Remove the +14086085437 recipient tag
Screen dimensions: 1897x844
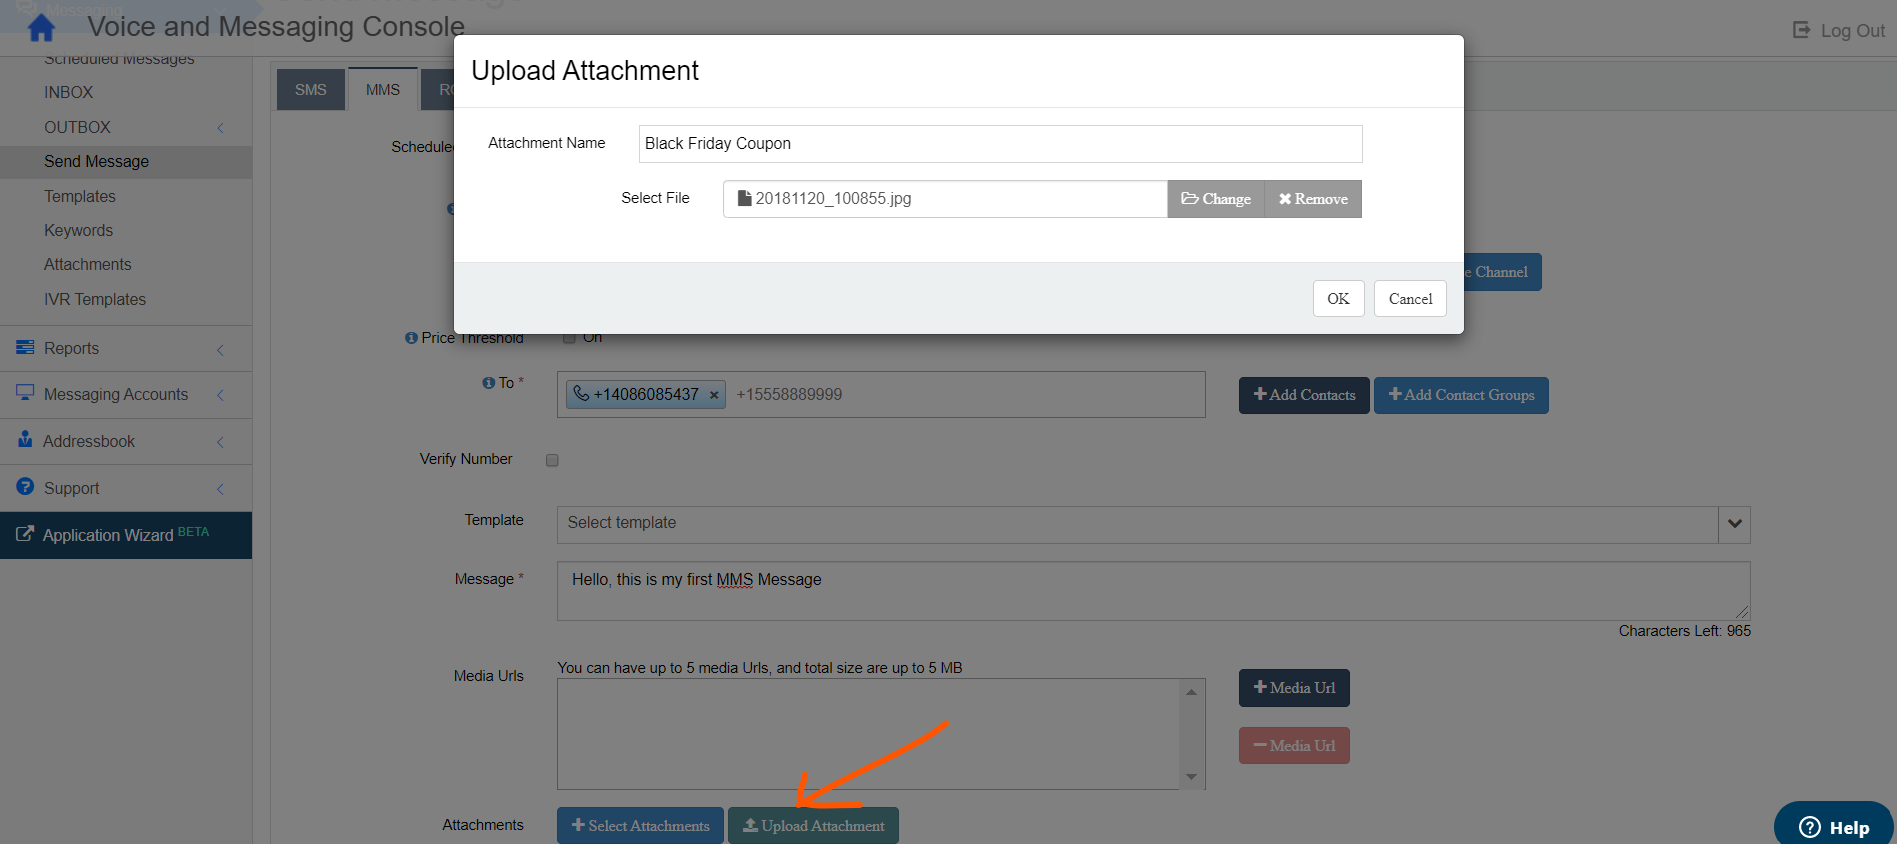coord(714,395)
